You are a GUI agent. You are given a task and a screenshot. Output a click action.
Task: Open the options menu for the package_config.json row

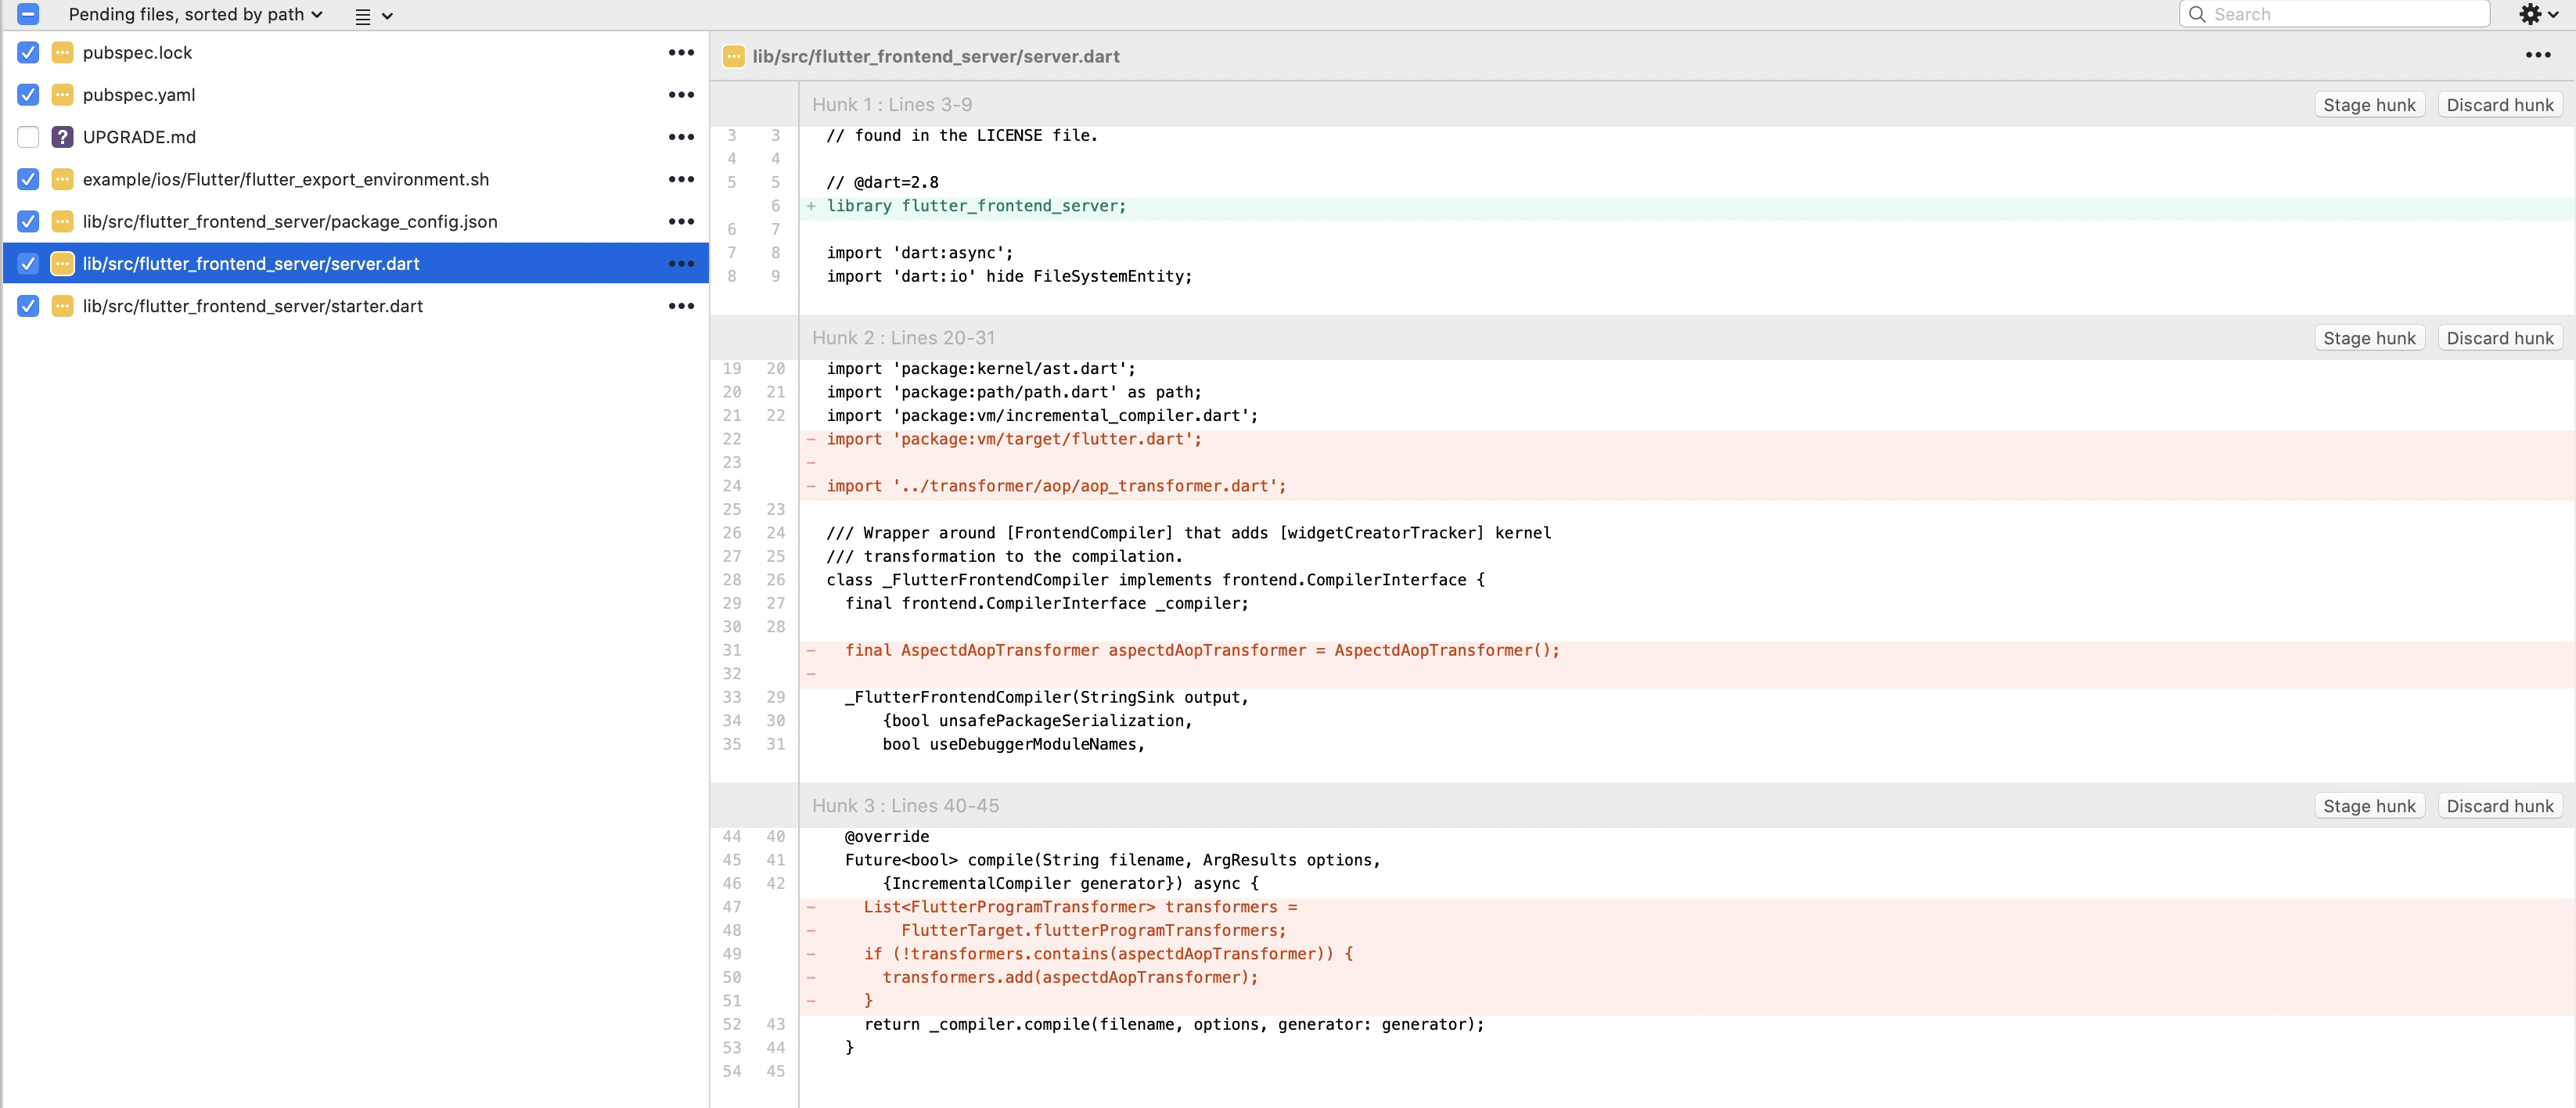click(681, 221)
